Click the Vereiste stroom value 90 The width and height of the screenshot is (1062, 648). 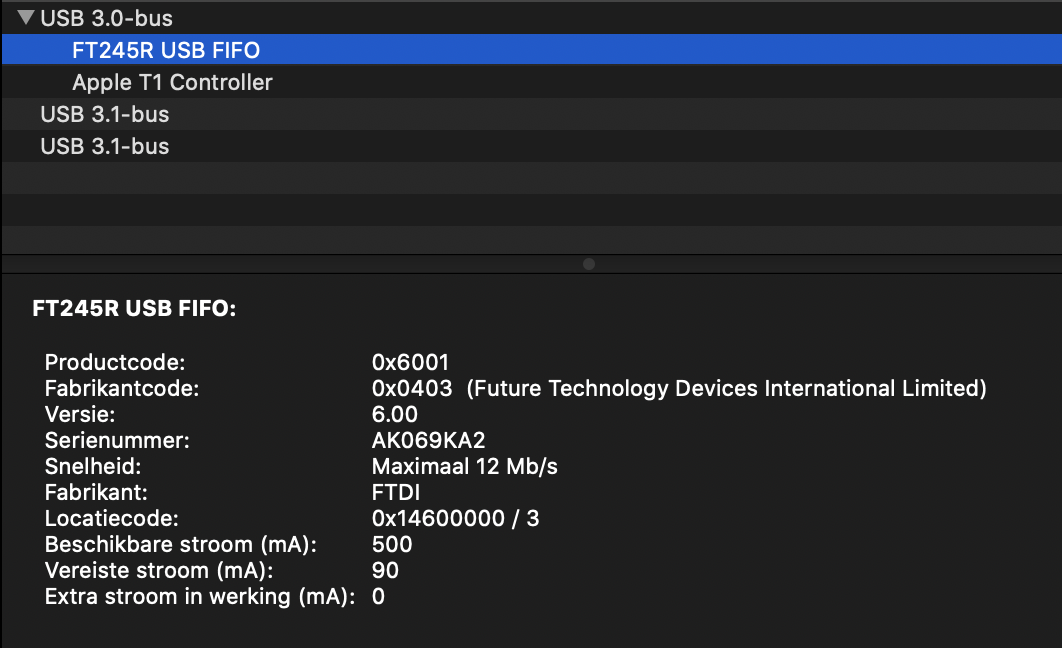click(385, 570)
